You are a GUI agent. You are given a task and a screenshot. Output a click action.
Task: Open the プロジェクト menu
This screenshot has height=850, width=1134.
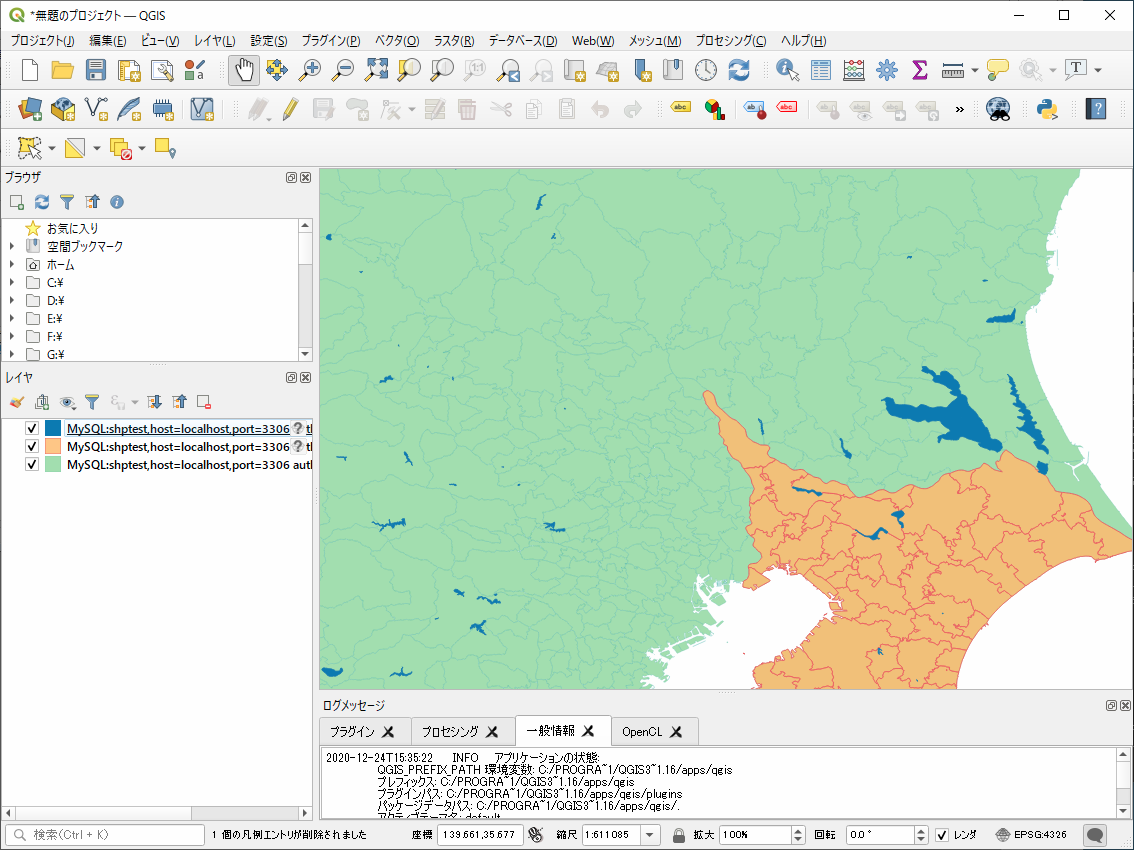43,41
